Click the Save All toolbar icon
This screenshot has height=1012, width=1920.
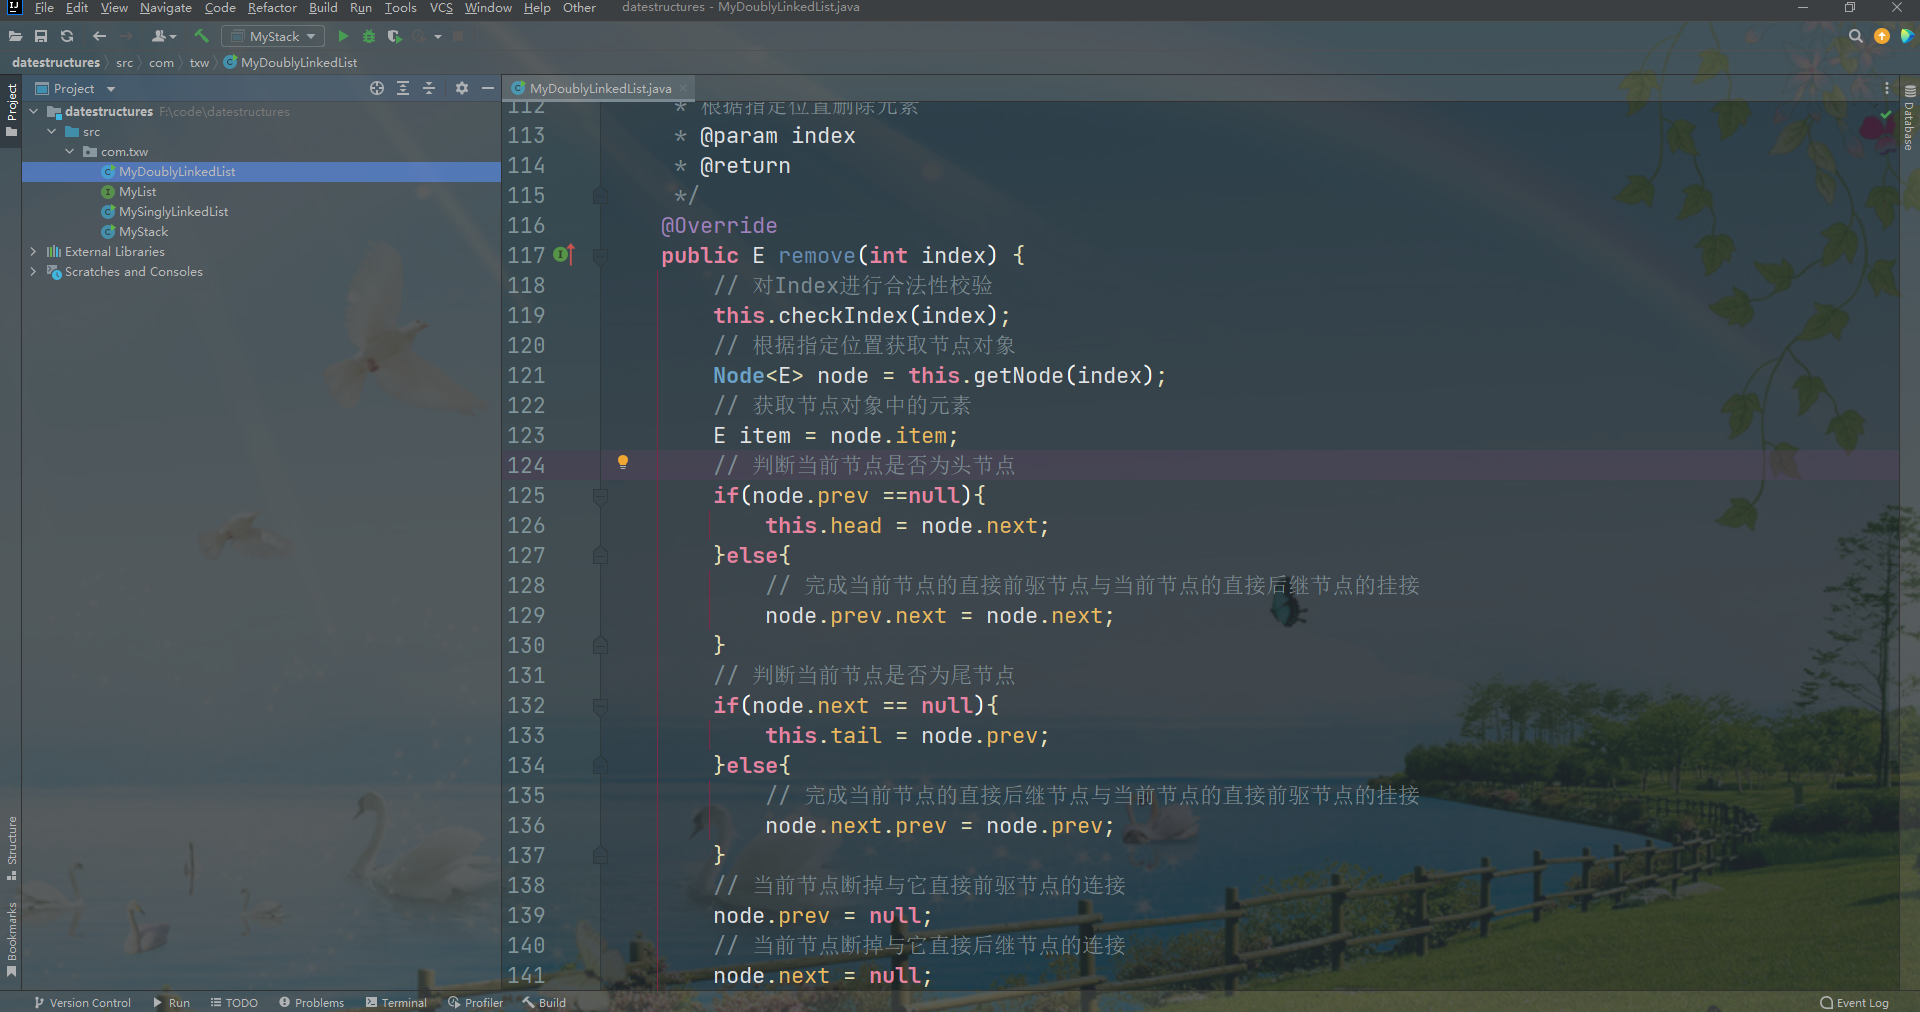[x=41, y=36]
